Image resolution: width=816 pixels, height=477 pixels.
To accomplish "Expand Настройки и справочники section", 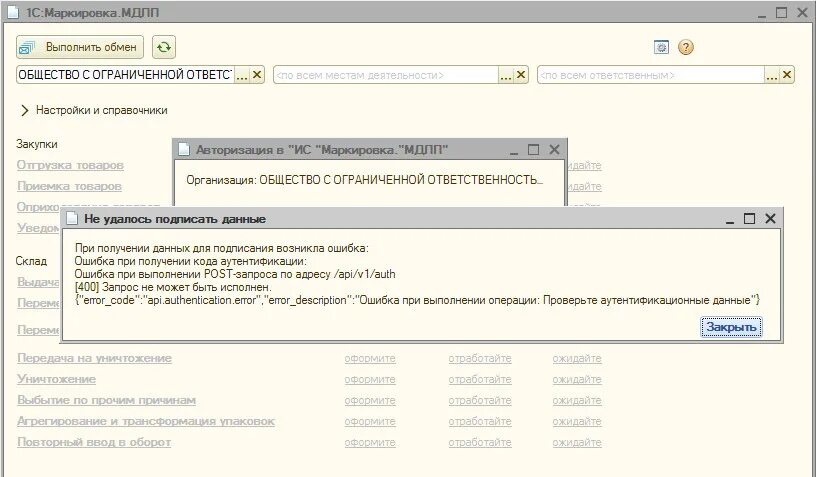I will tap(94, 110).
